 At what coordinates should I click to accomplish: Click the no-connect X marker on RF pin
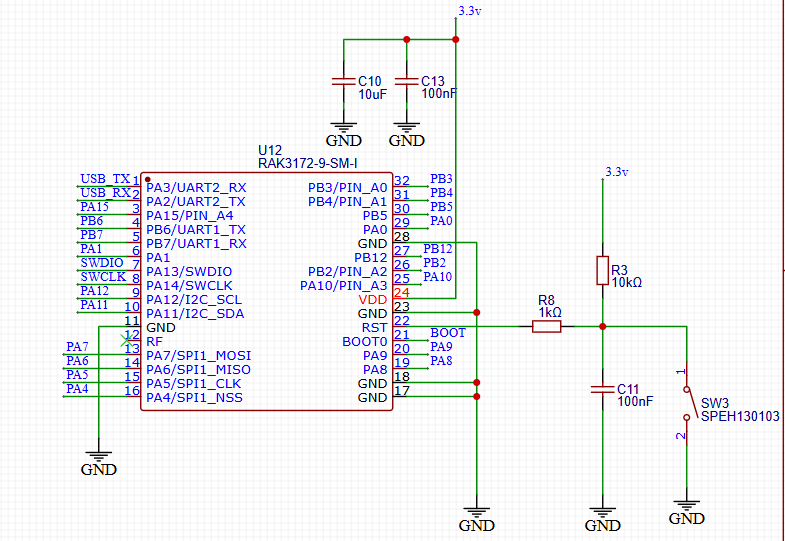click(x=125, y=341)
